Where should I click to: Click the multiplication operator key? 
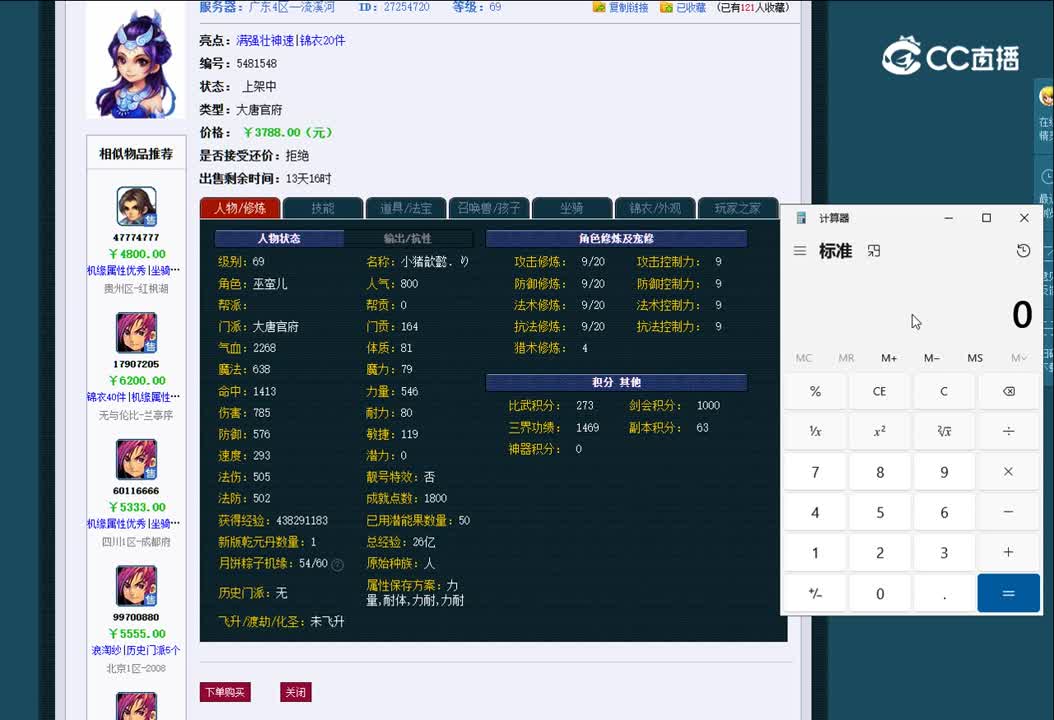pyautogui.click(x=1008, y=472)
